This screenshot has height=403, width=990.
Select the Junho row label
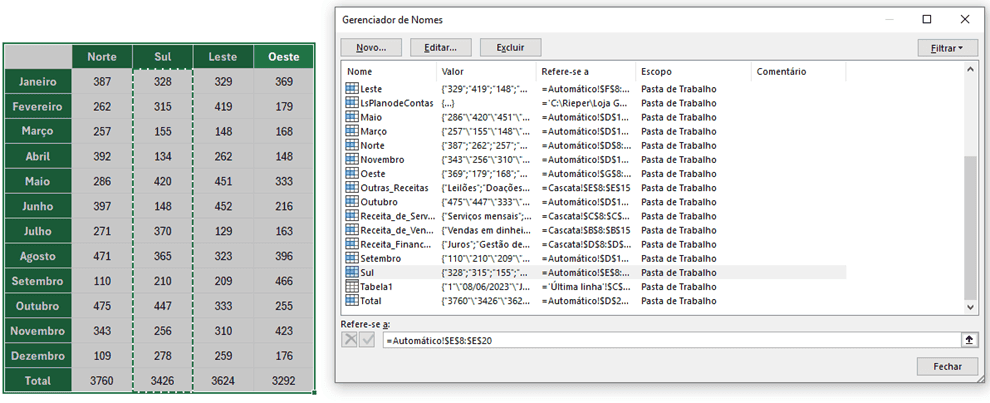(38, 207)
